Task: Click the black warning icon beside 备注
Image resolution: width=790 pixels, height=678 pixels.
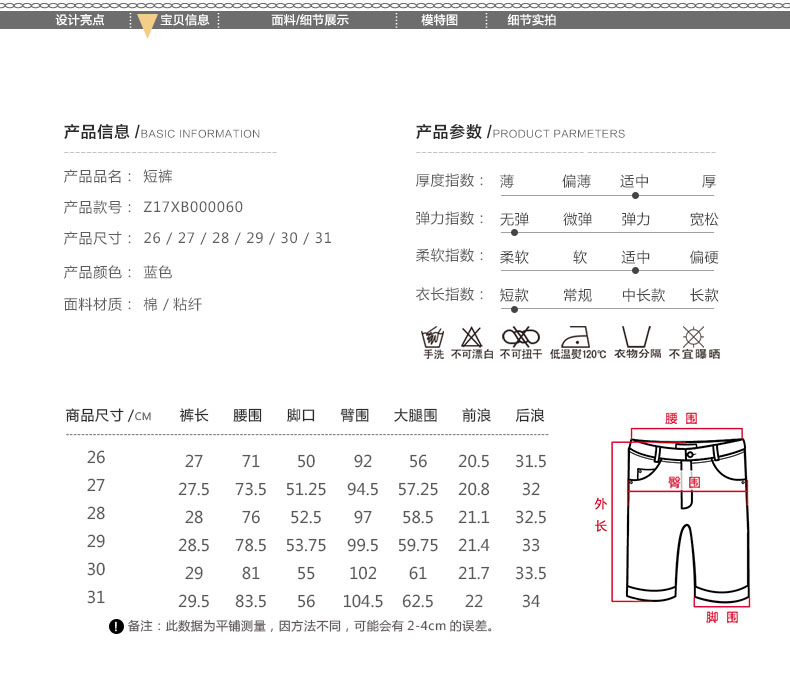Action: (x=116, y=627)
